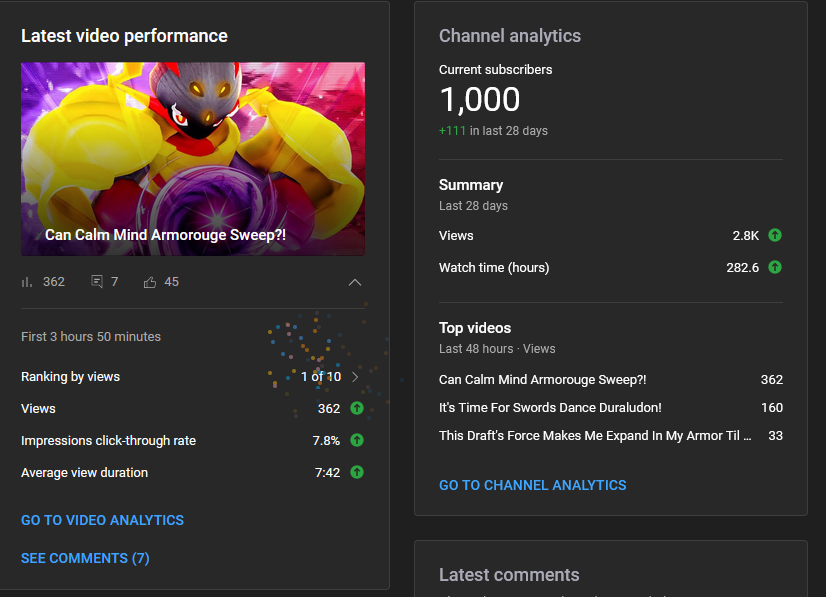The width and height of the screenshot is (826, 597).
Task: Open SEE COMMENTS (7)
Action: [85, 558]
